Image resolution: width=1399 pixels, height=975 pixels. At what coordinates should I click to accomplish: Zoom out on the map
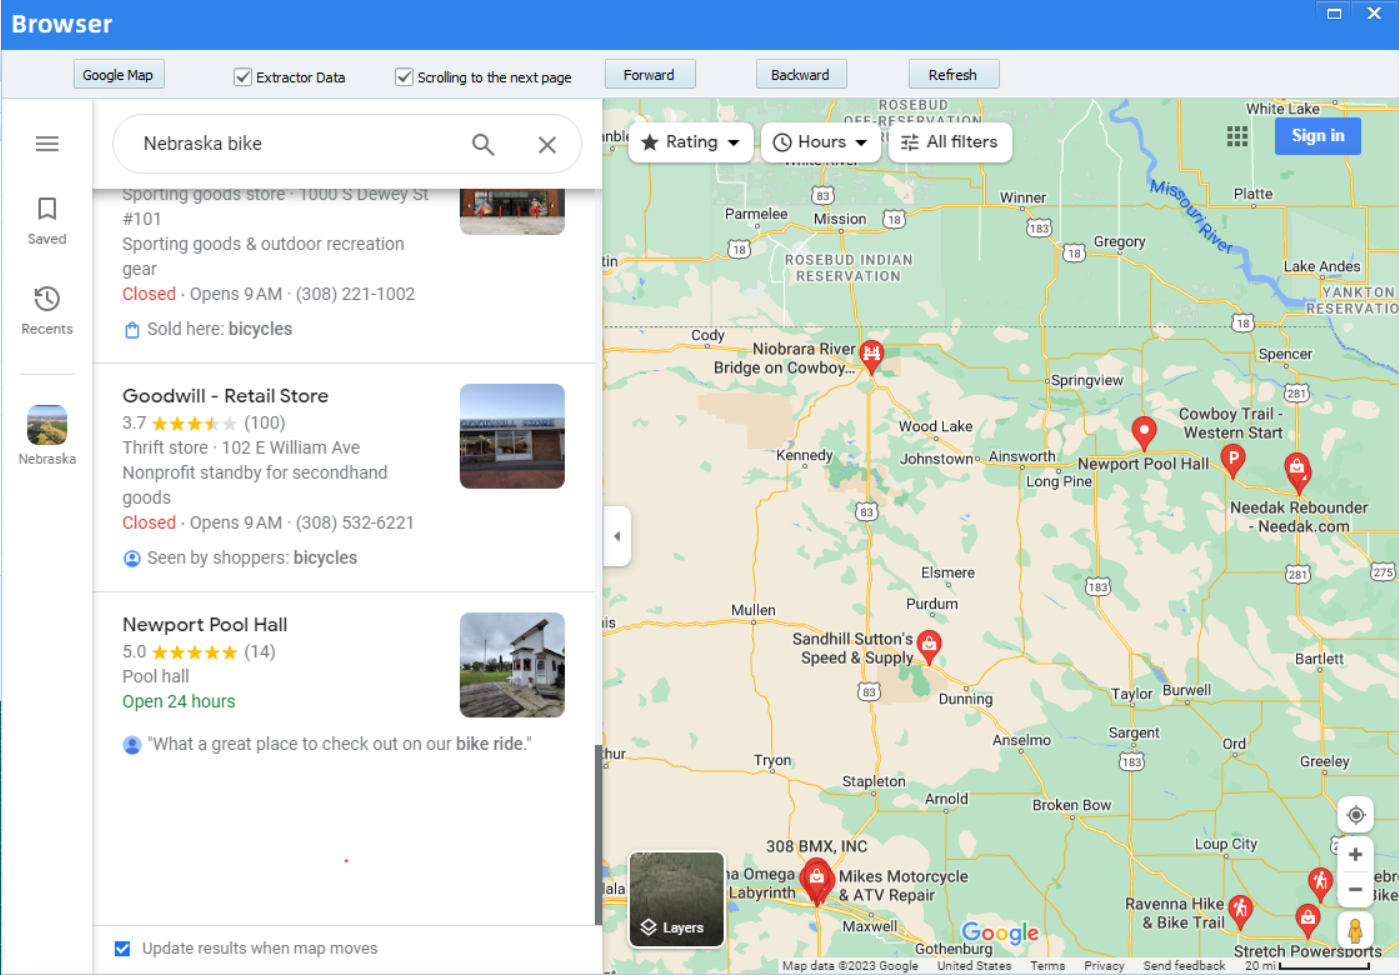(x=1355, y=889)
